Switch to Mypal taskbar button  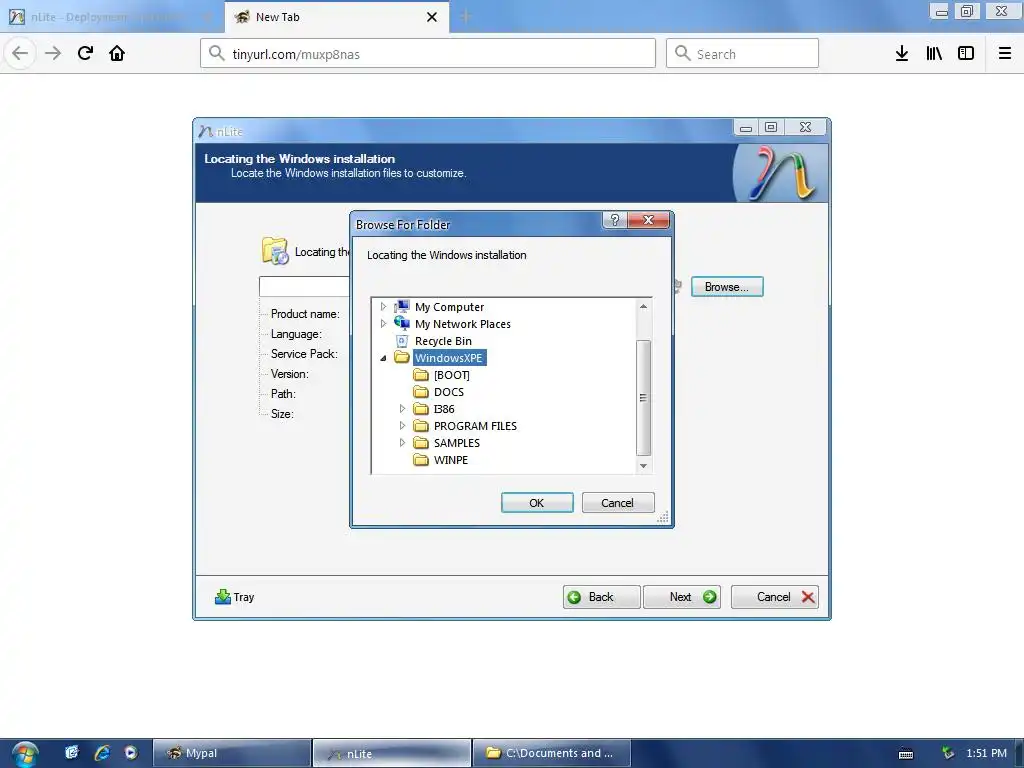pos(232,753)
